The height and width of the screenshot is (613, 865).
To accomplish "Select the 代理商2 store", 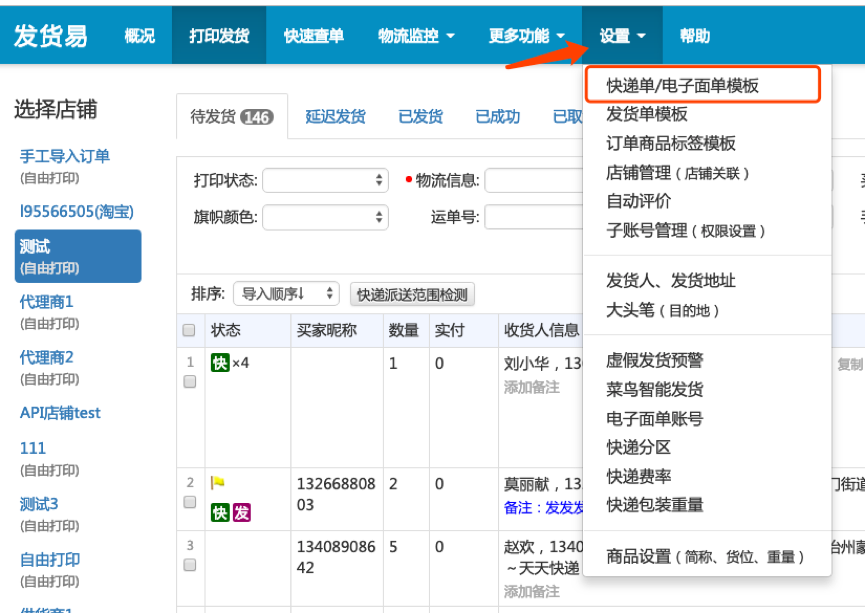I will (x=46, y=358).
